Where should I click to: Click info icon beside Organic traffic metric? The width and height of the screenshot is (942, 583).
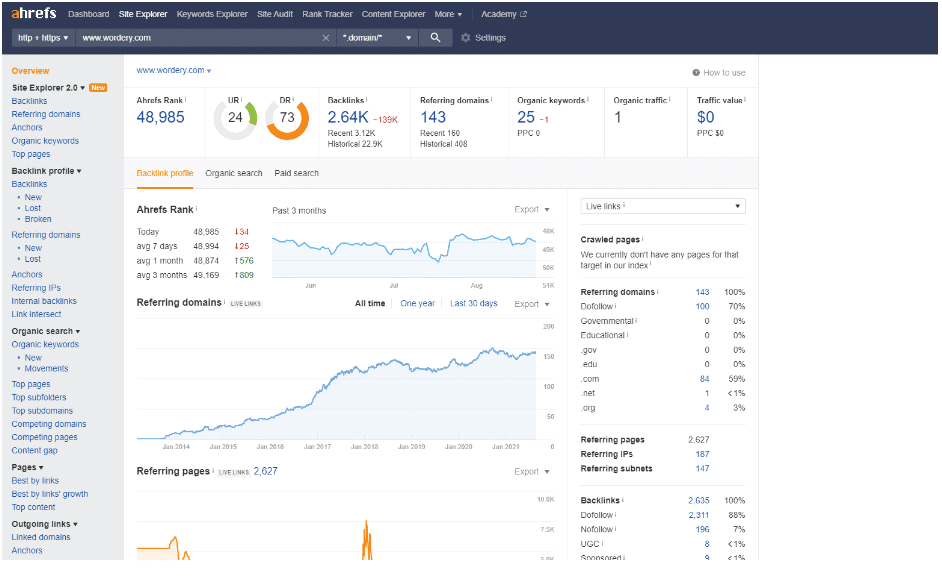click(x=670, y=99)
